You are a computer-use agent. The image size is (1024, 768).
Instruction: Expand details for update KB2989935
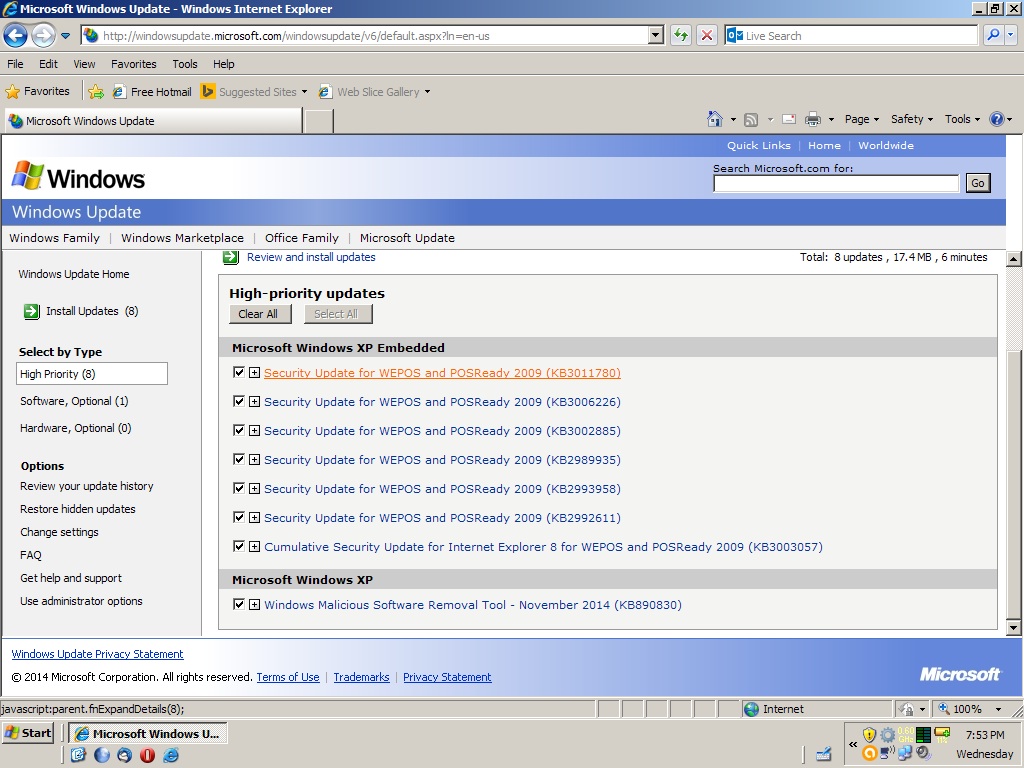(x=255, y=460)
